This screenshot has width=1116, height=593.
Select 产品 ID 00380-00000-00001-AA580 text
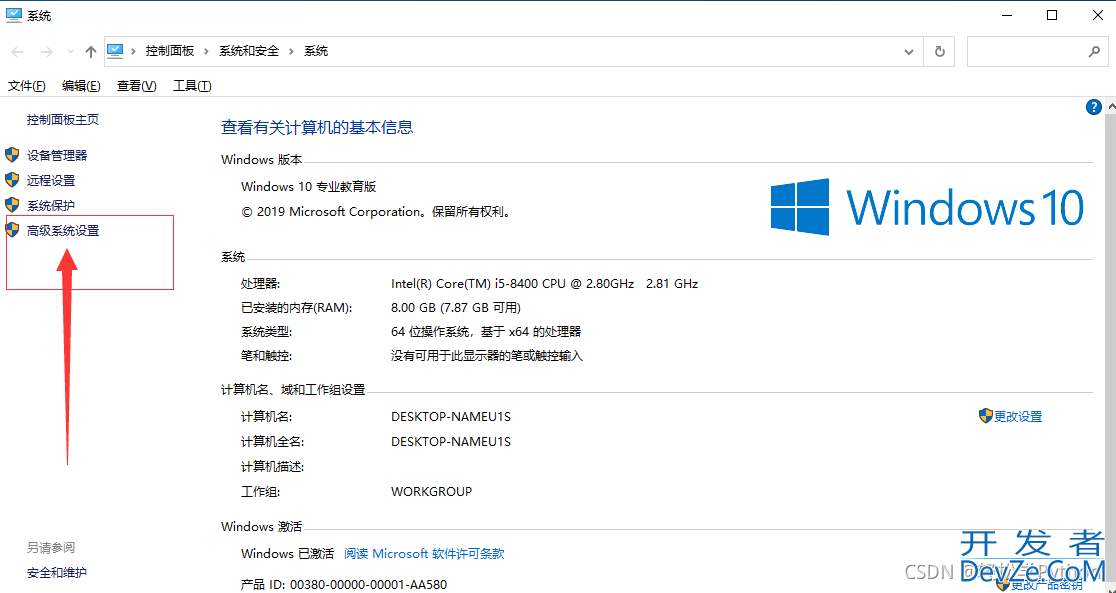[x=344, y=585]
